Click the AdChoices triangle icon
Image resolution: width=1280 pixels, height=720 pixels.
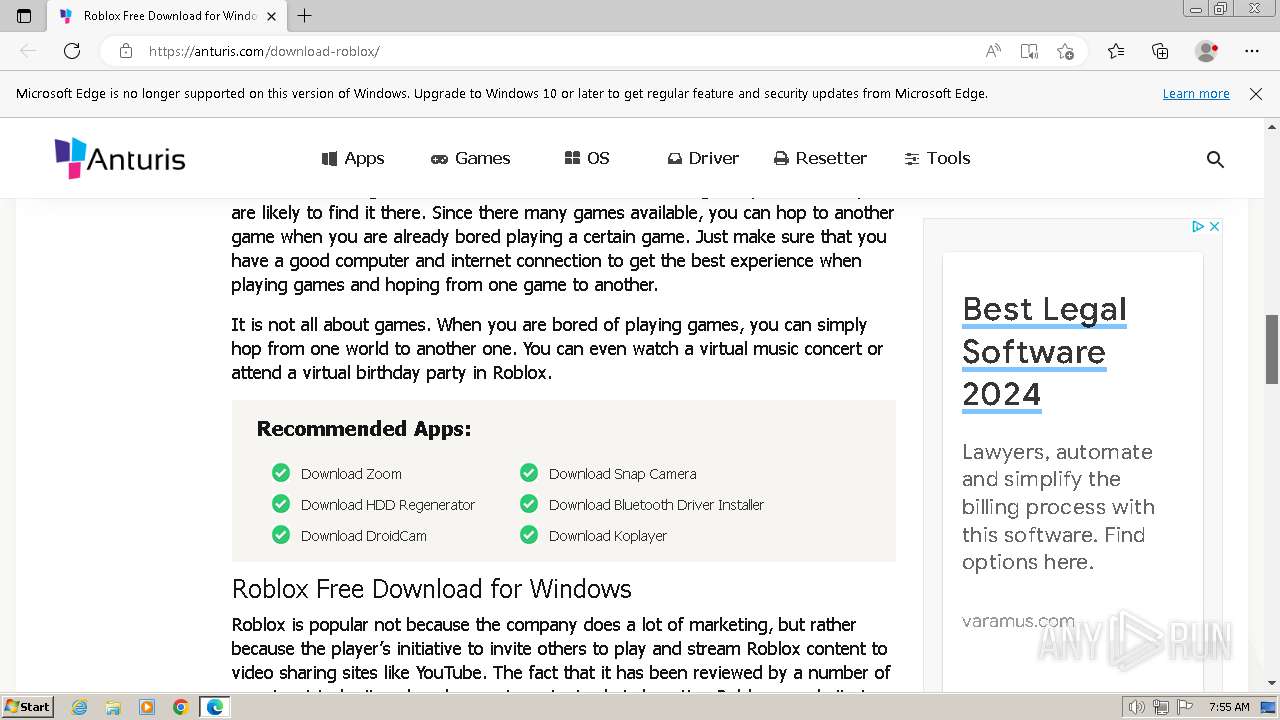point(1197,227)
